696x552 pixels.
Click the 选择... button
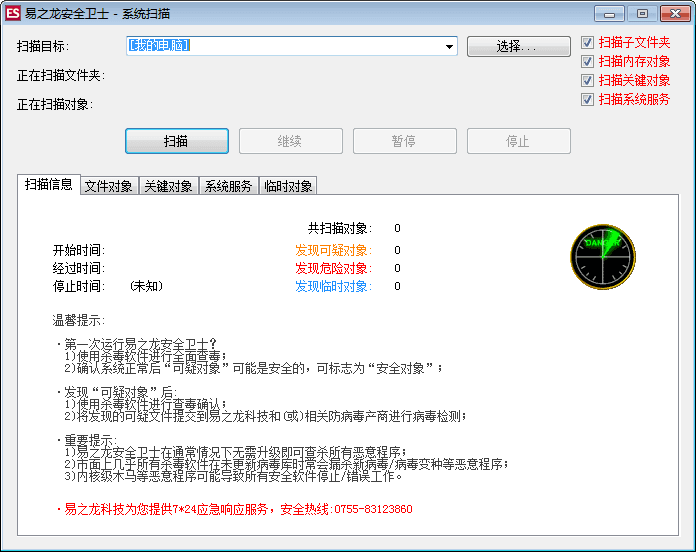(518, 46)
